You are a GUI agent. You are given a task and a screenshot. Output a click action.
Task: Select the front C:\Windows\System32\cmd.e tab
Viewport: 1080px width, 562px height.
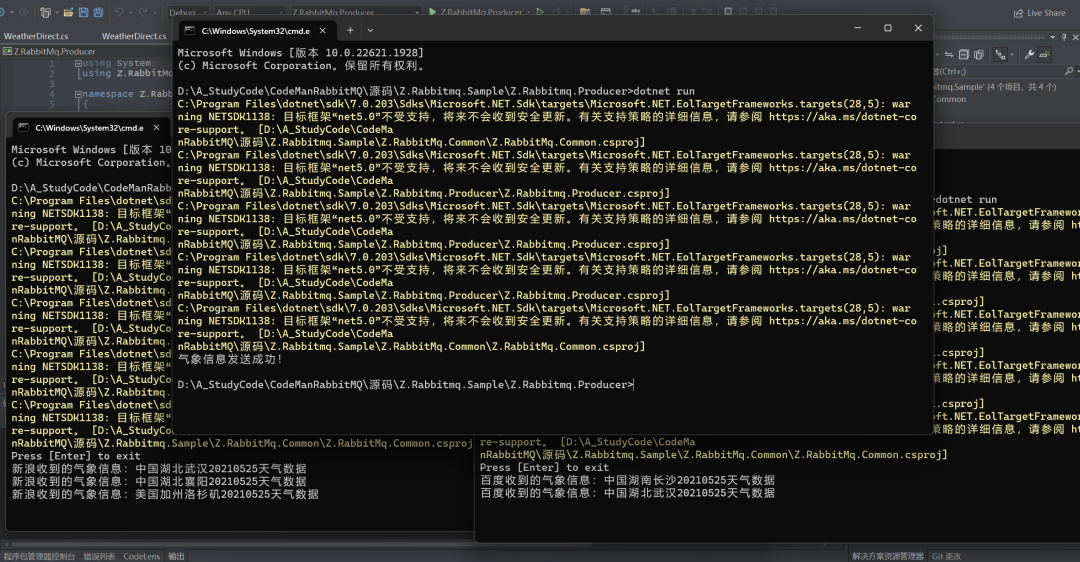pyautogui.click(x=256, y=31)
